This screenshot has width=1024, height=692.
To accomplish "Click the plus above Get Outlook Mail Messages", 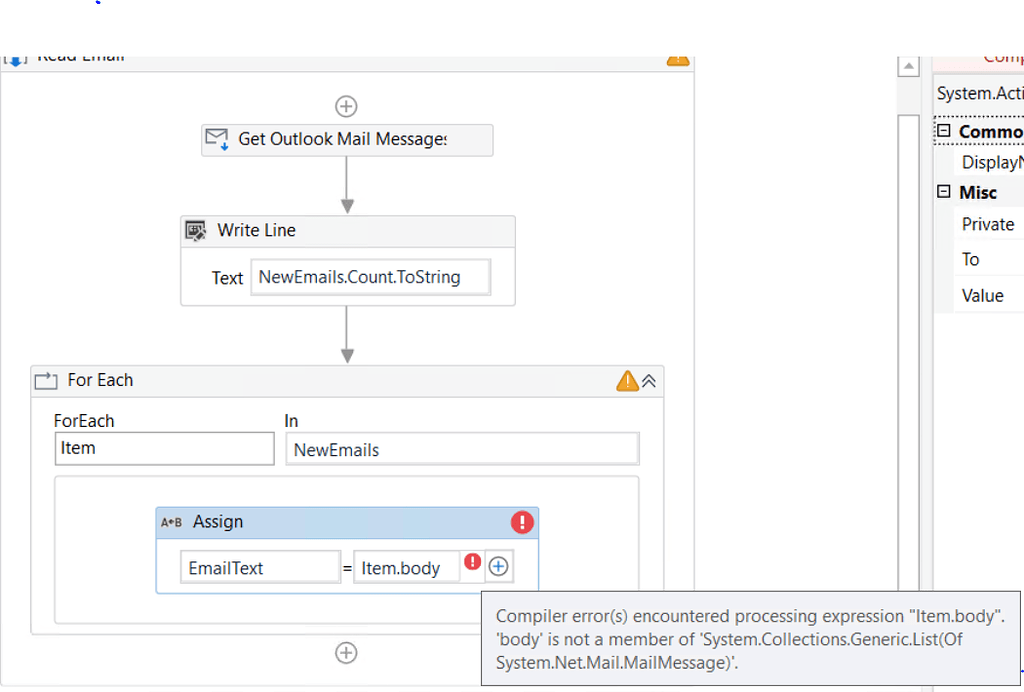I will [x=346, y=106].
